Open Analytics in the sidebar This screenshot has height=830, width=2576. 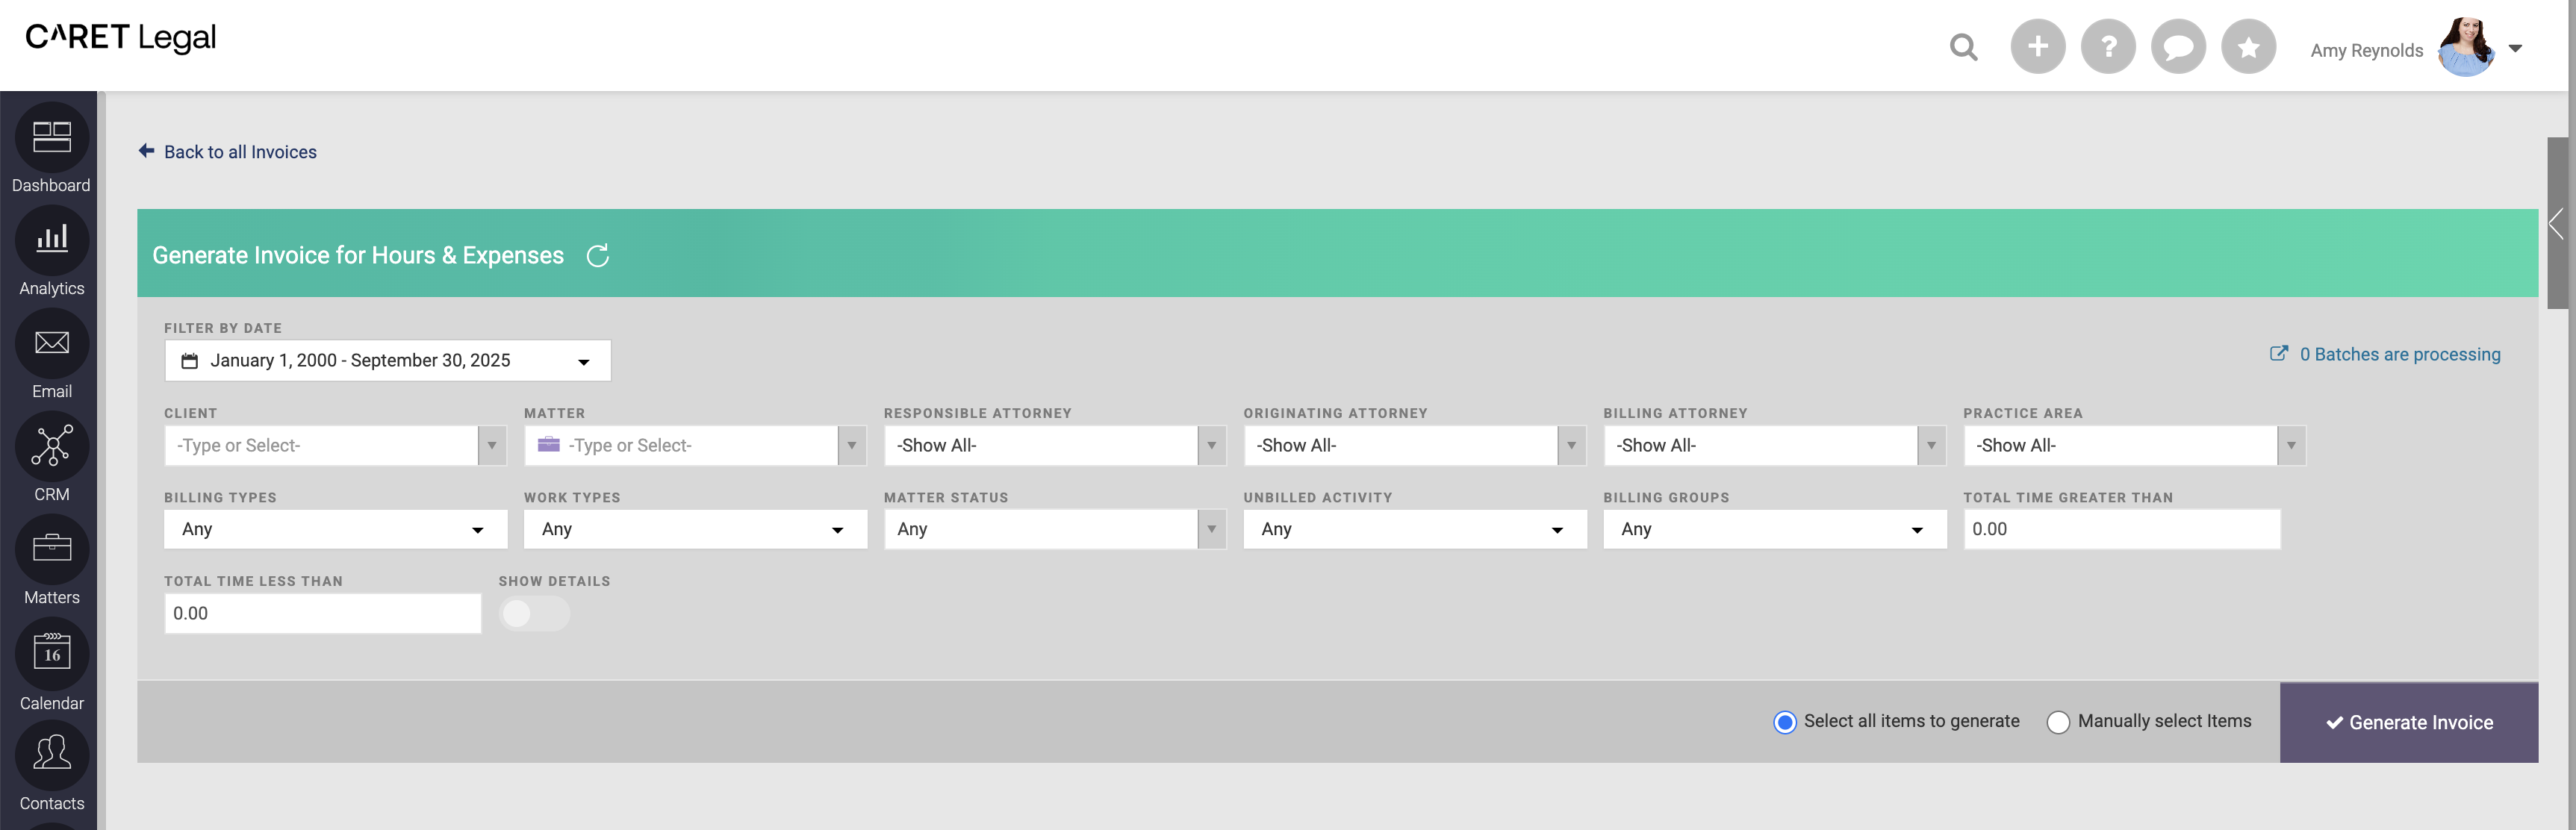51,252
